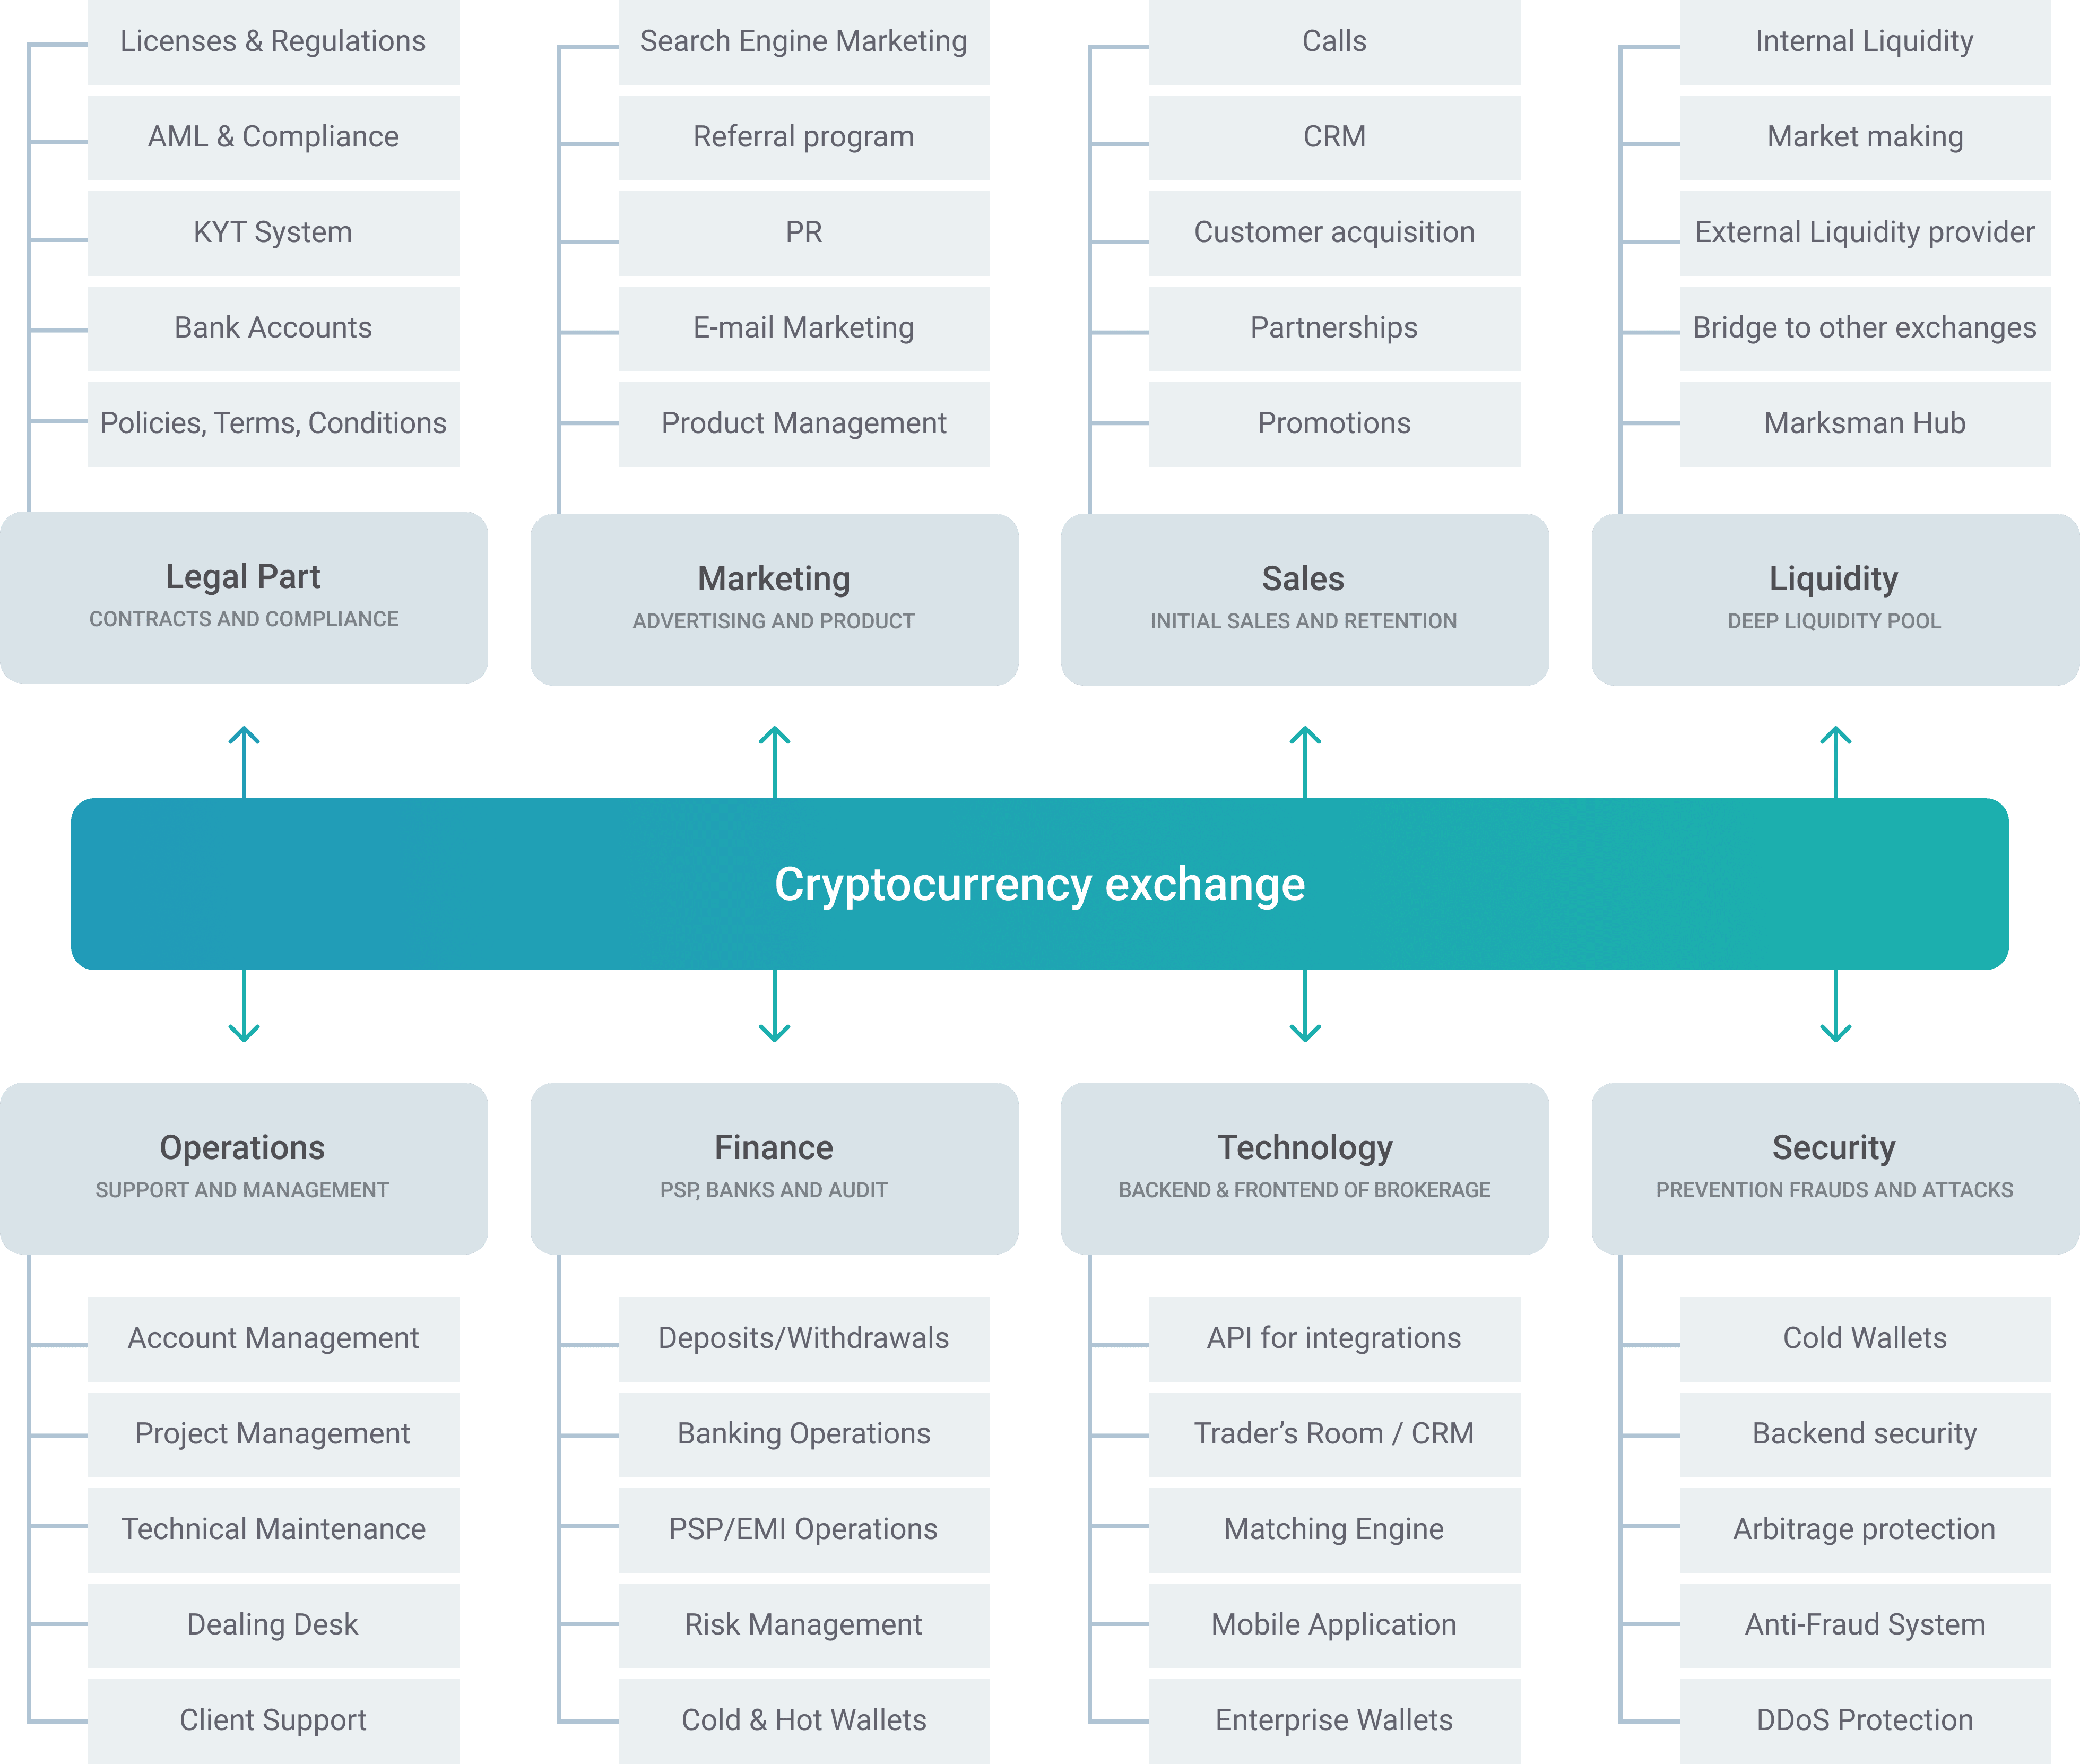The height and width of the screenshot is (1764, 2080).
Task: Select the Mobile Application item
Action: (1334, 1625)
